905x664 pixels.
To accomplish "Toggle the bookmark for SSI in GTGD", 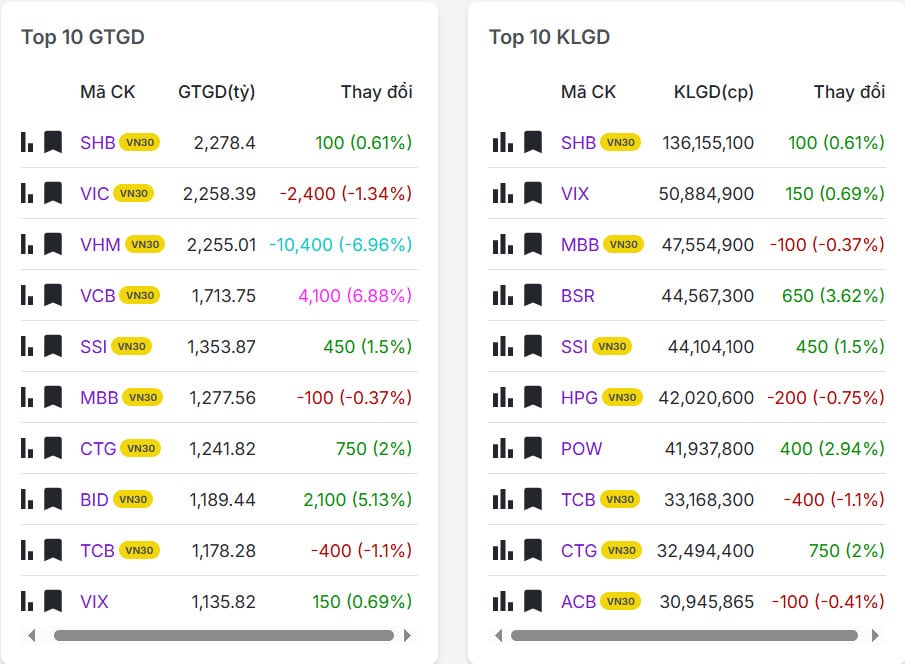I will (x=53, y=347).
